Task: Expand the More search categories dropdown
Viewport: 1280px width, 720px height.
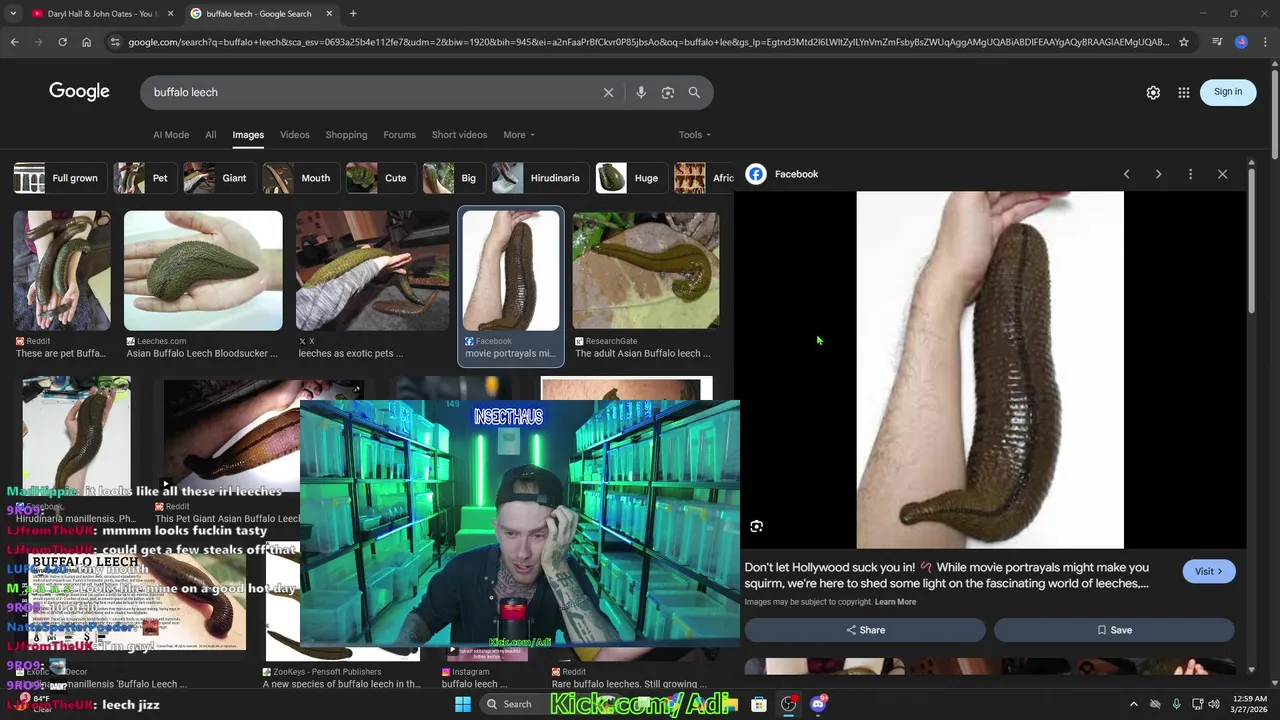Action: [519, 135]
